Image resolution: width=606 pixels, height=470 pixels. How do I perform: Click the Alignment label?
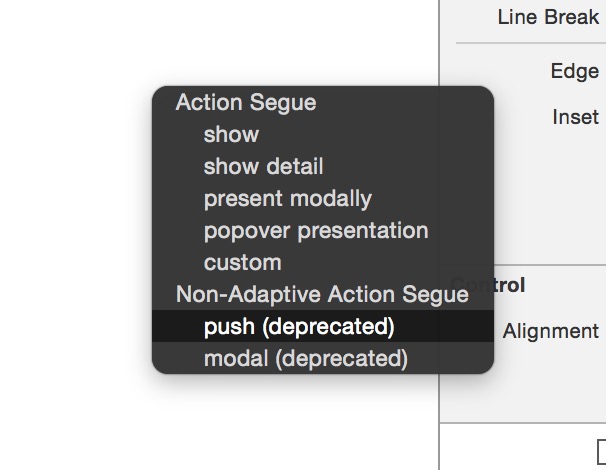point(550,331)
